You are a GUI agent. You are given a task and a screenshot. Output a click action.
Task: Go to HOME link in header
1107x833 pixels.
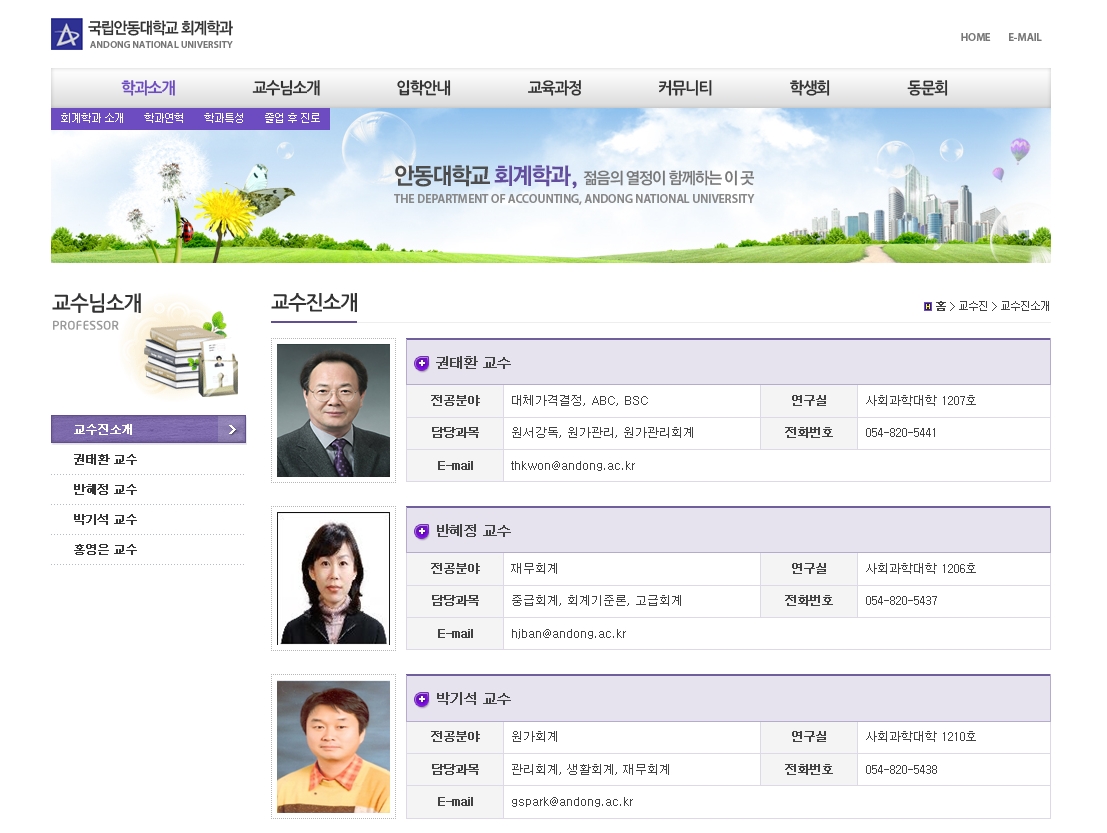(x=975, y=37)
